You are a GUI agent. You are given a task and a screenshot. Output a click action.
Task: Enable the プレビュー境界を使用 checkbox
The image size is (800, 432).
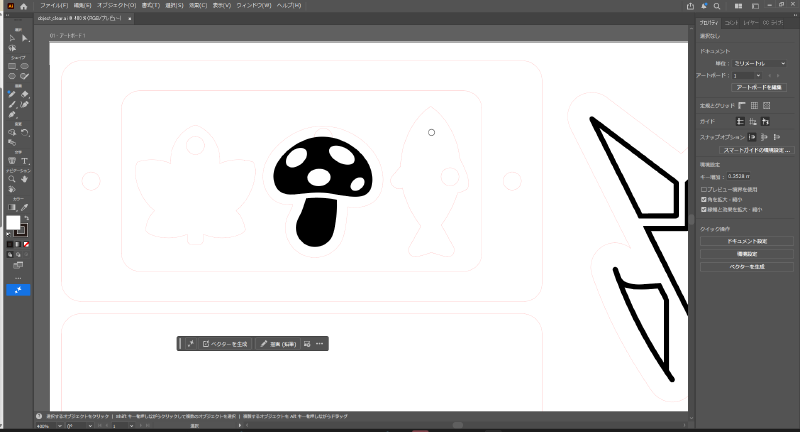tap(704, 189)
